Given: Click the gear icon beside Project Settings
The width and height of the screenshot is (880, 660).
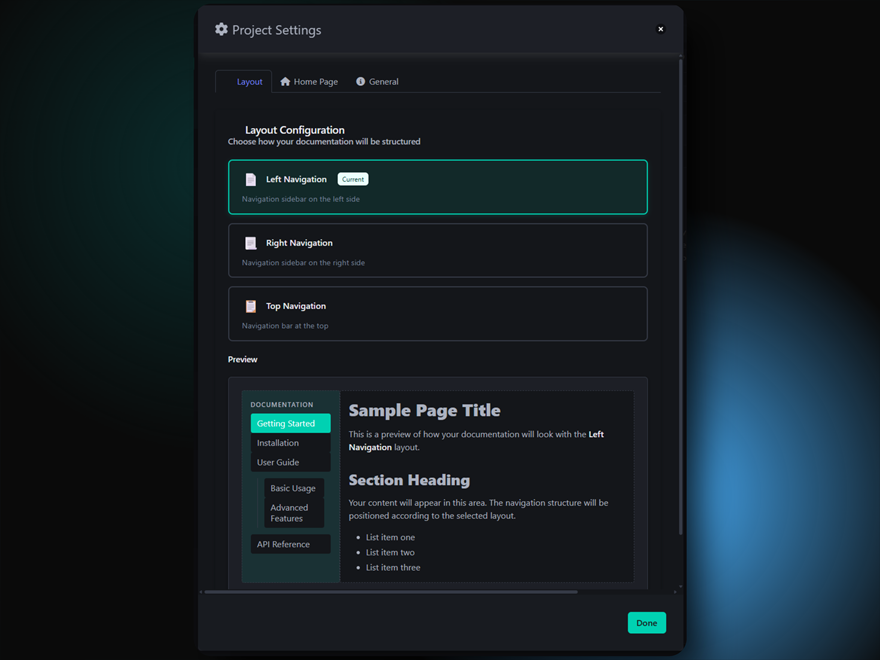Looking at the screenshot, I should point(221,30).
